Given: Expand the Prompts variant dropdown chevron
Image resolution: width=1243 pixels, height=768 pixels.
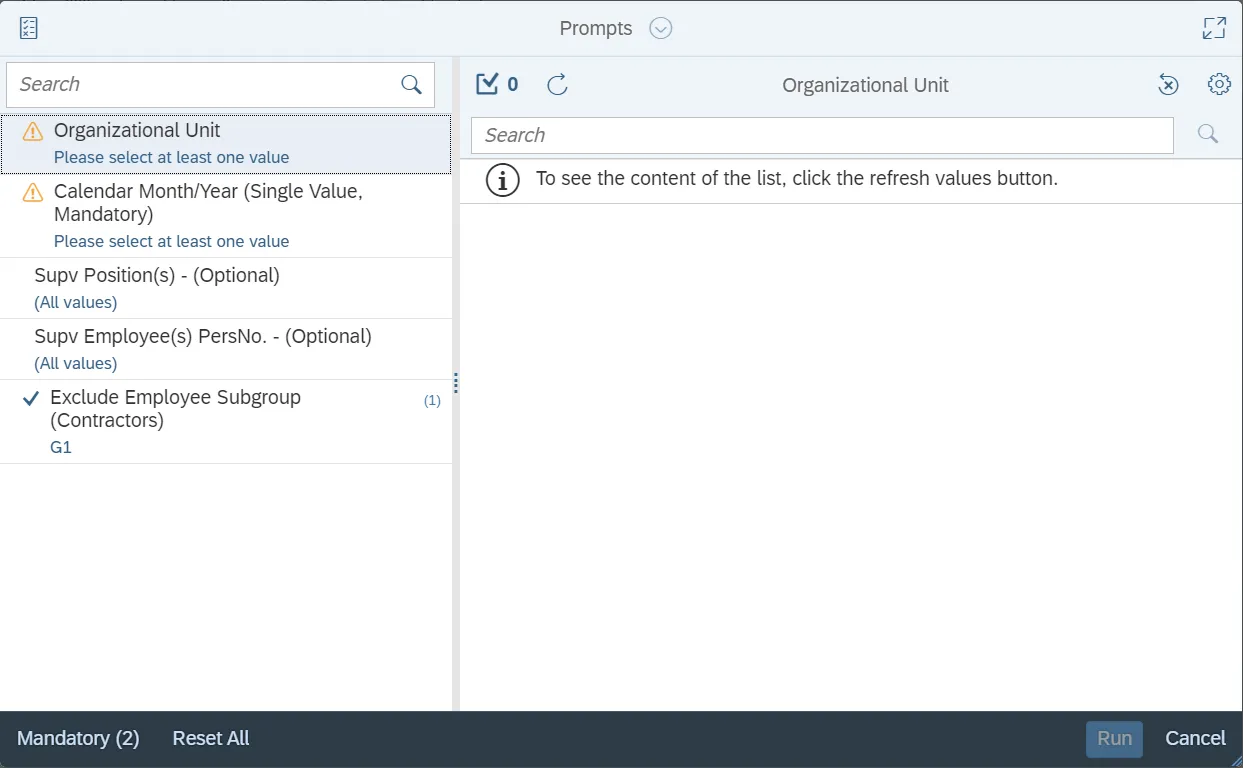Looking at the screenshot, I should [x=660, y=28].
